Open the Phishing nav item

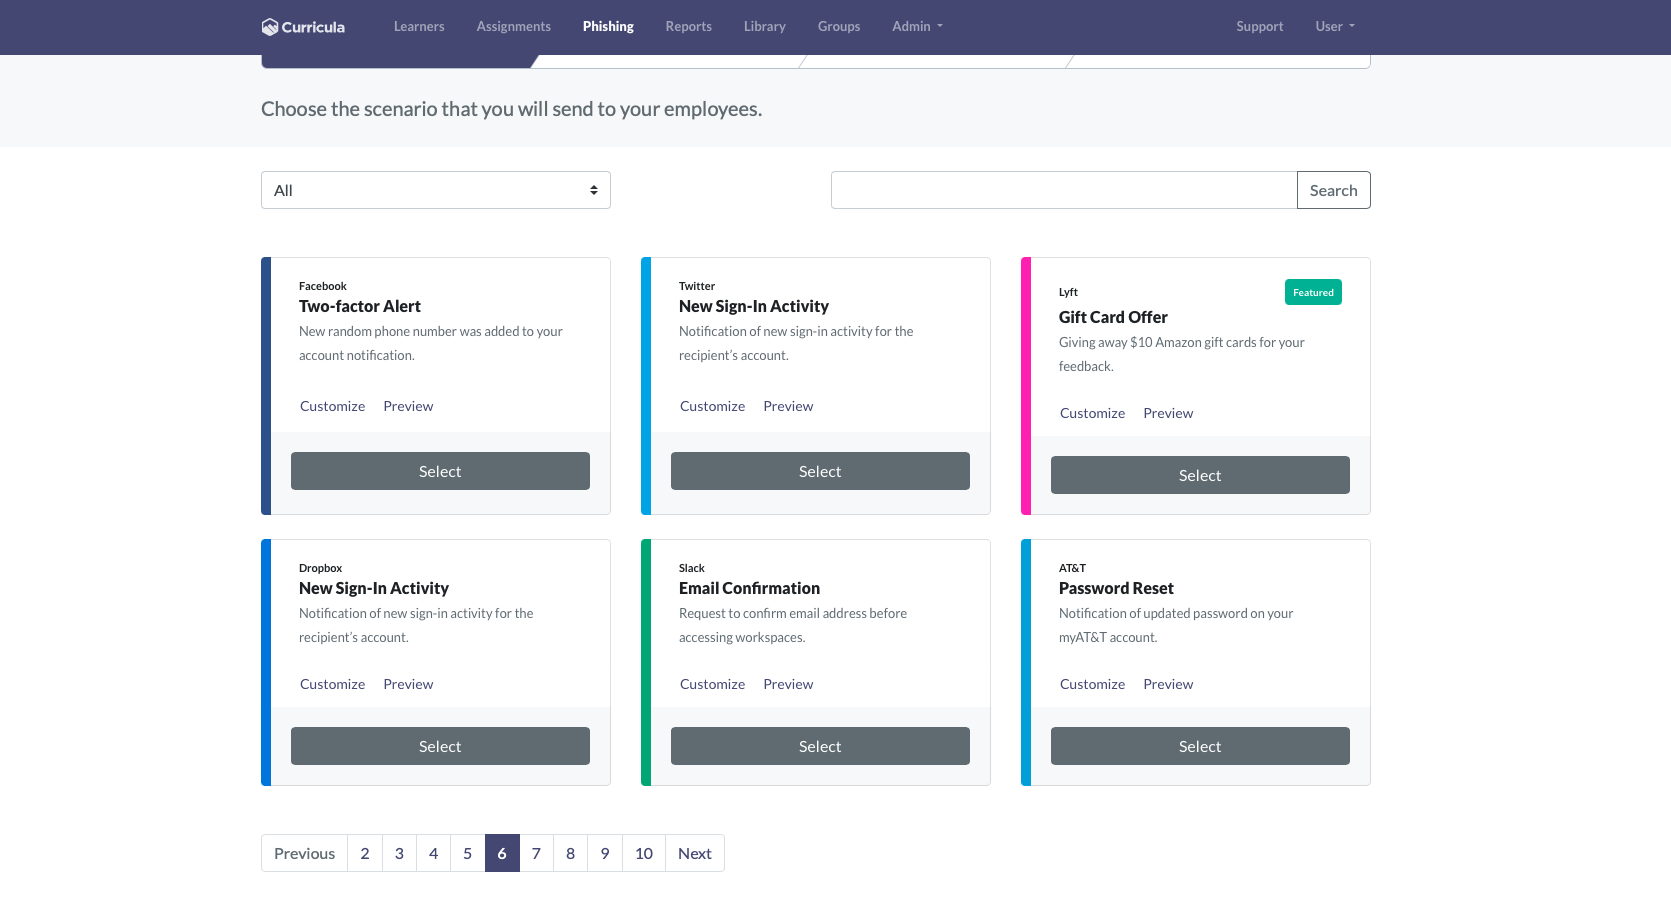point(608,27)
